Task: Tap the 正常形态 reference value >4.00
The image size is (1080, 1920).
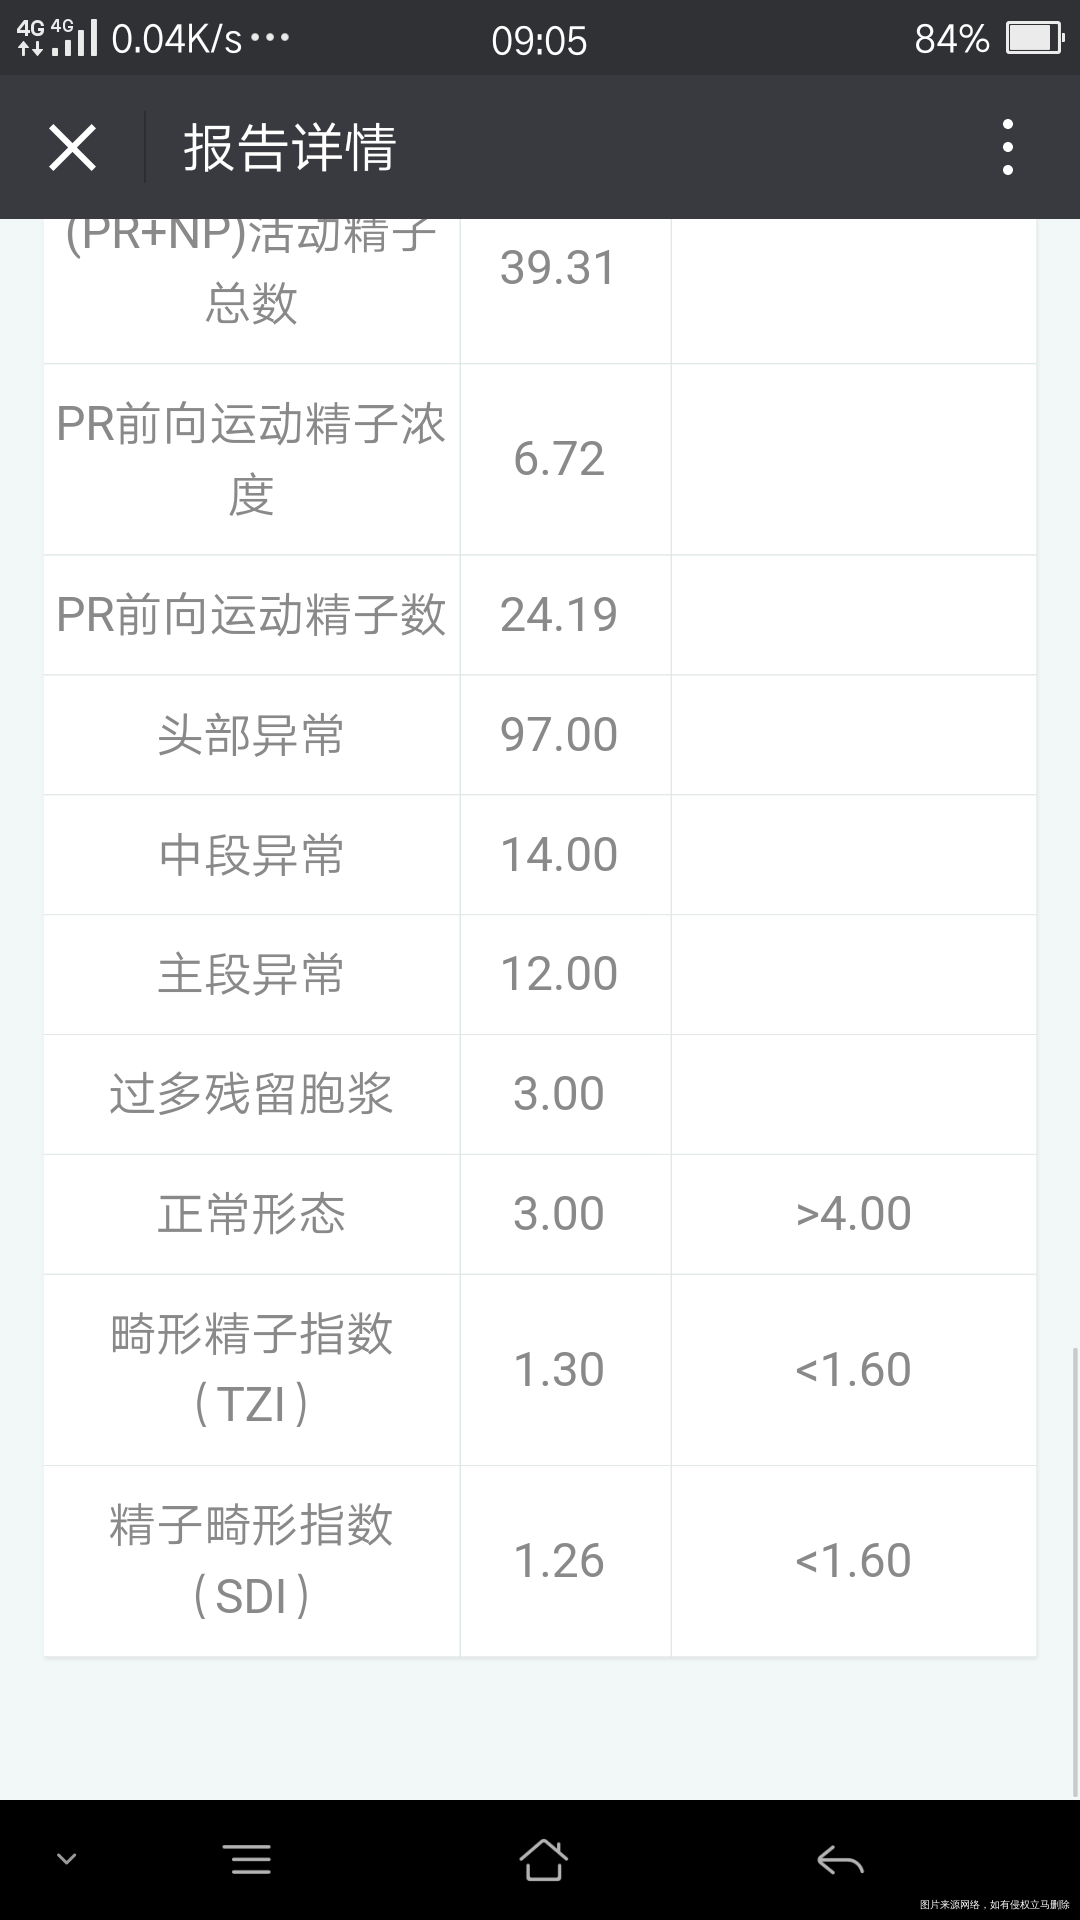Action: click(x=853, y=1214)
